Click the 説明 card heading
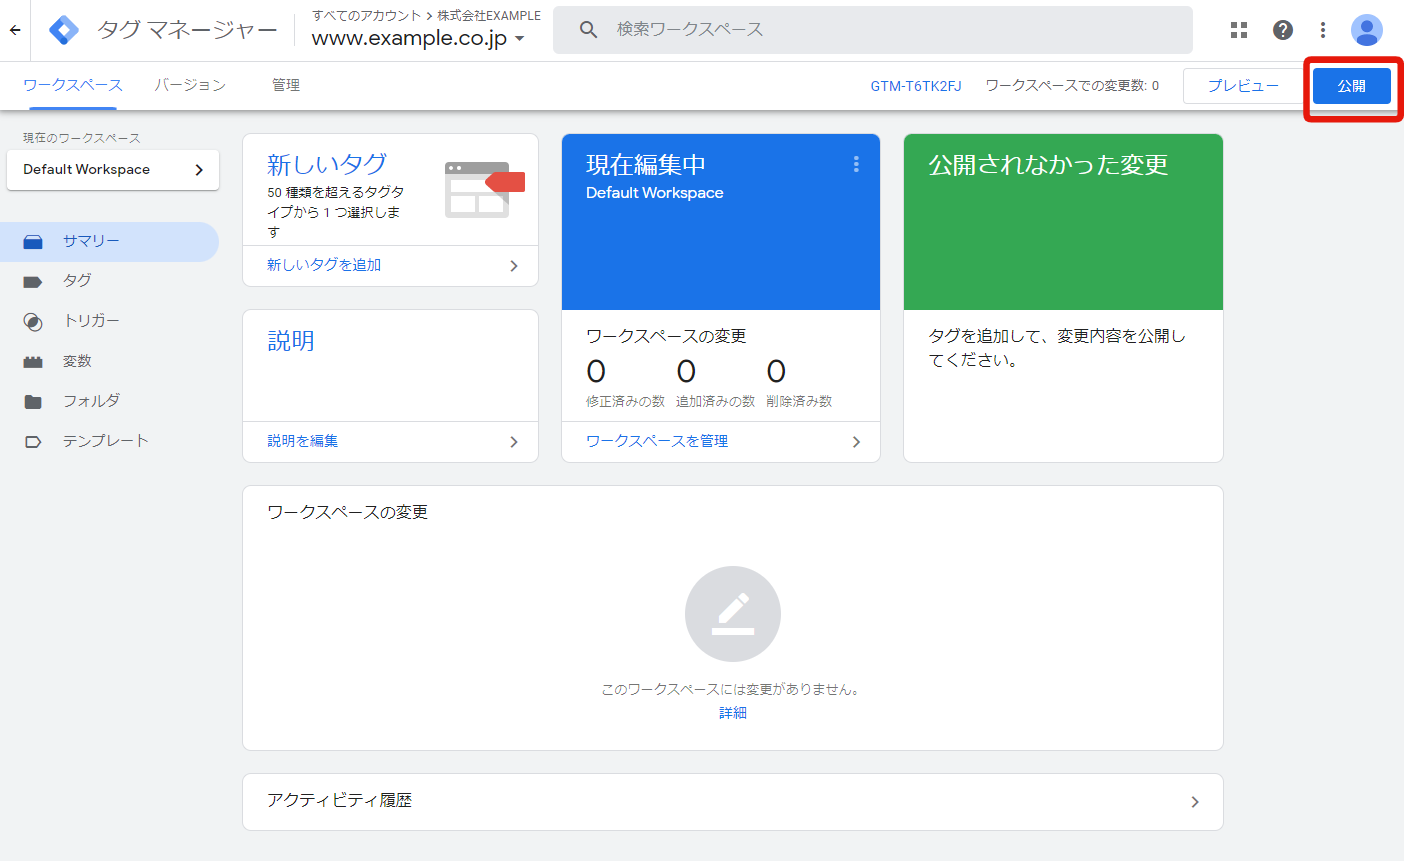Screen dimensions: 1404x861 coord(291,341)
